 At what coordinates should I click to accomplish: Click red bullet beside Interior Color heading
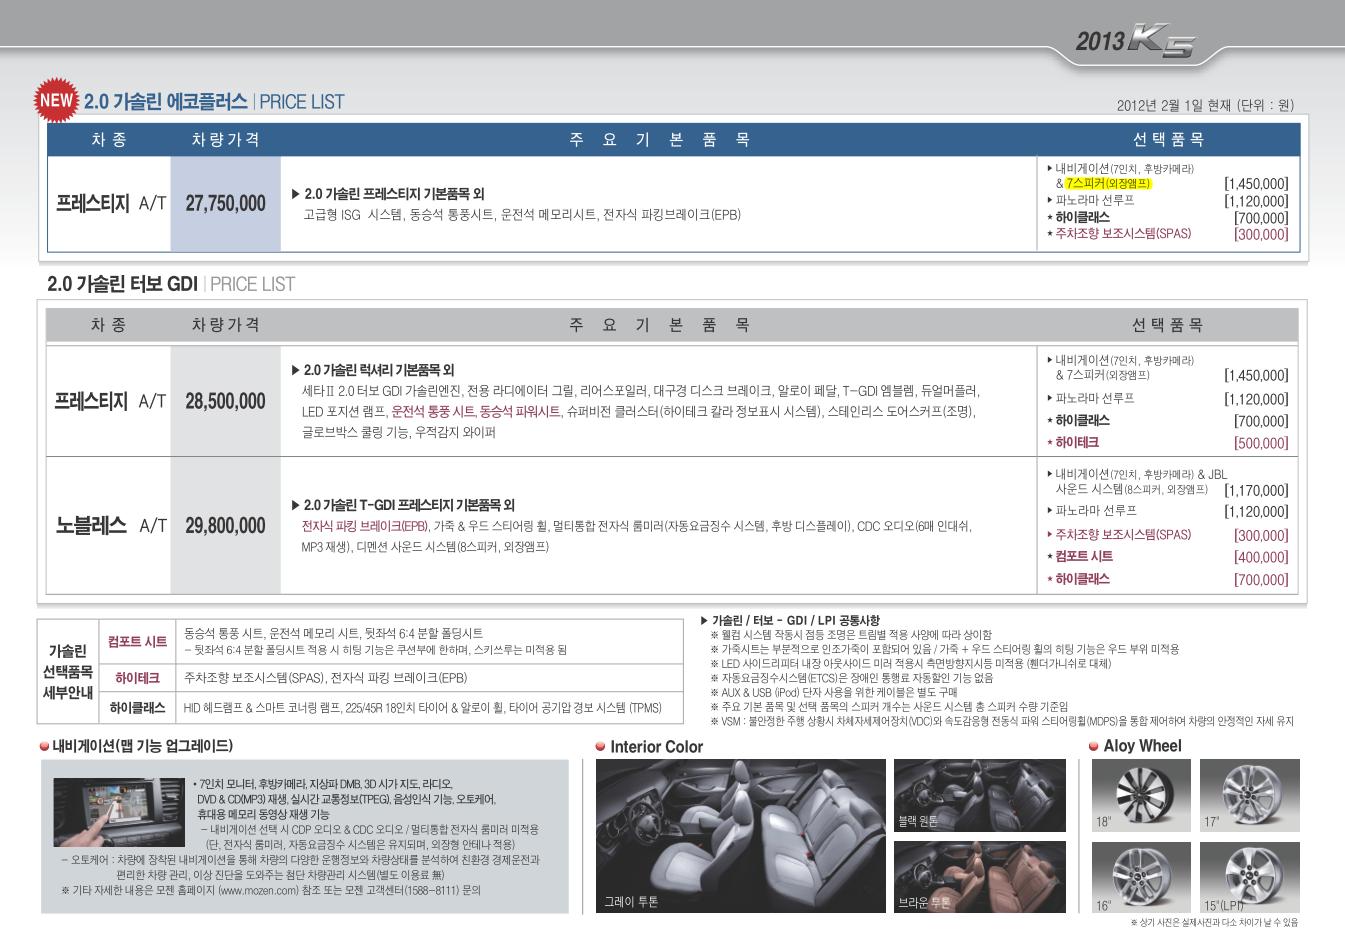pos(600,747)
